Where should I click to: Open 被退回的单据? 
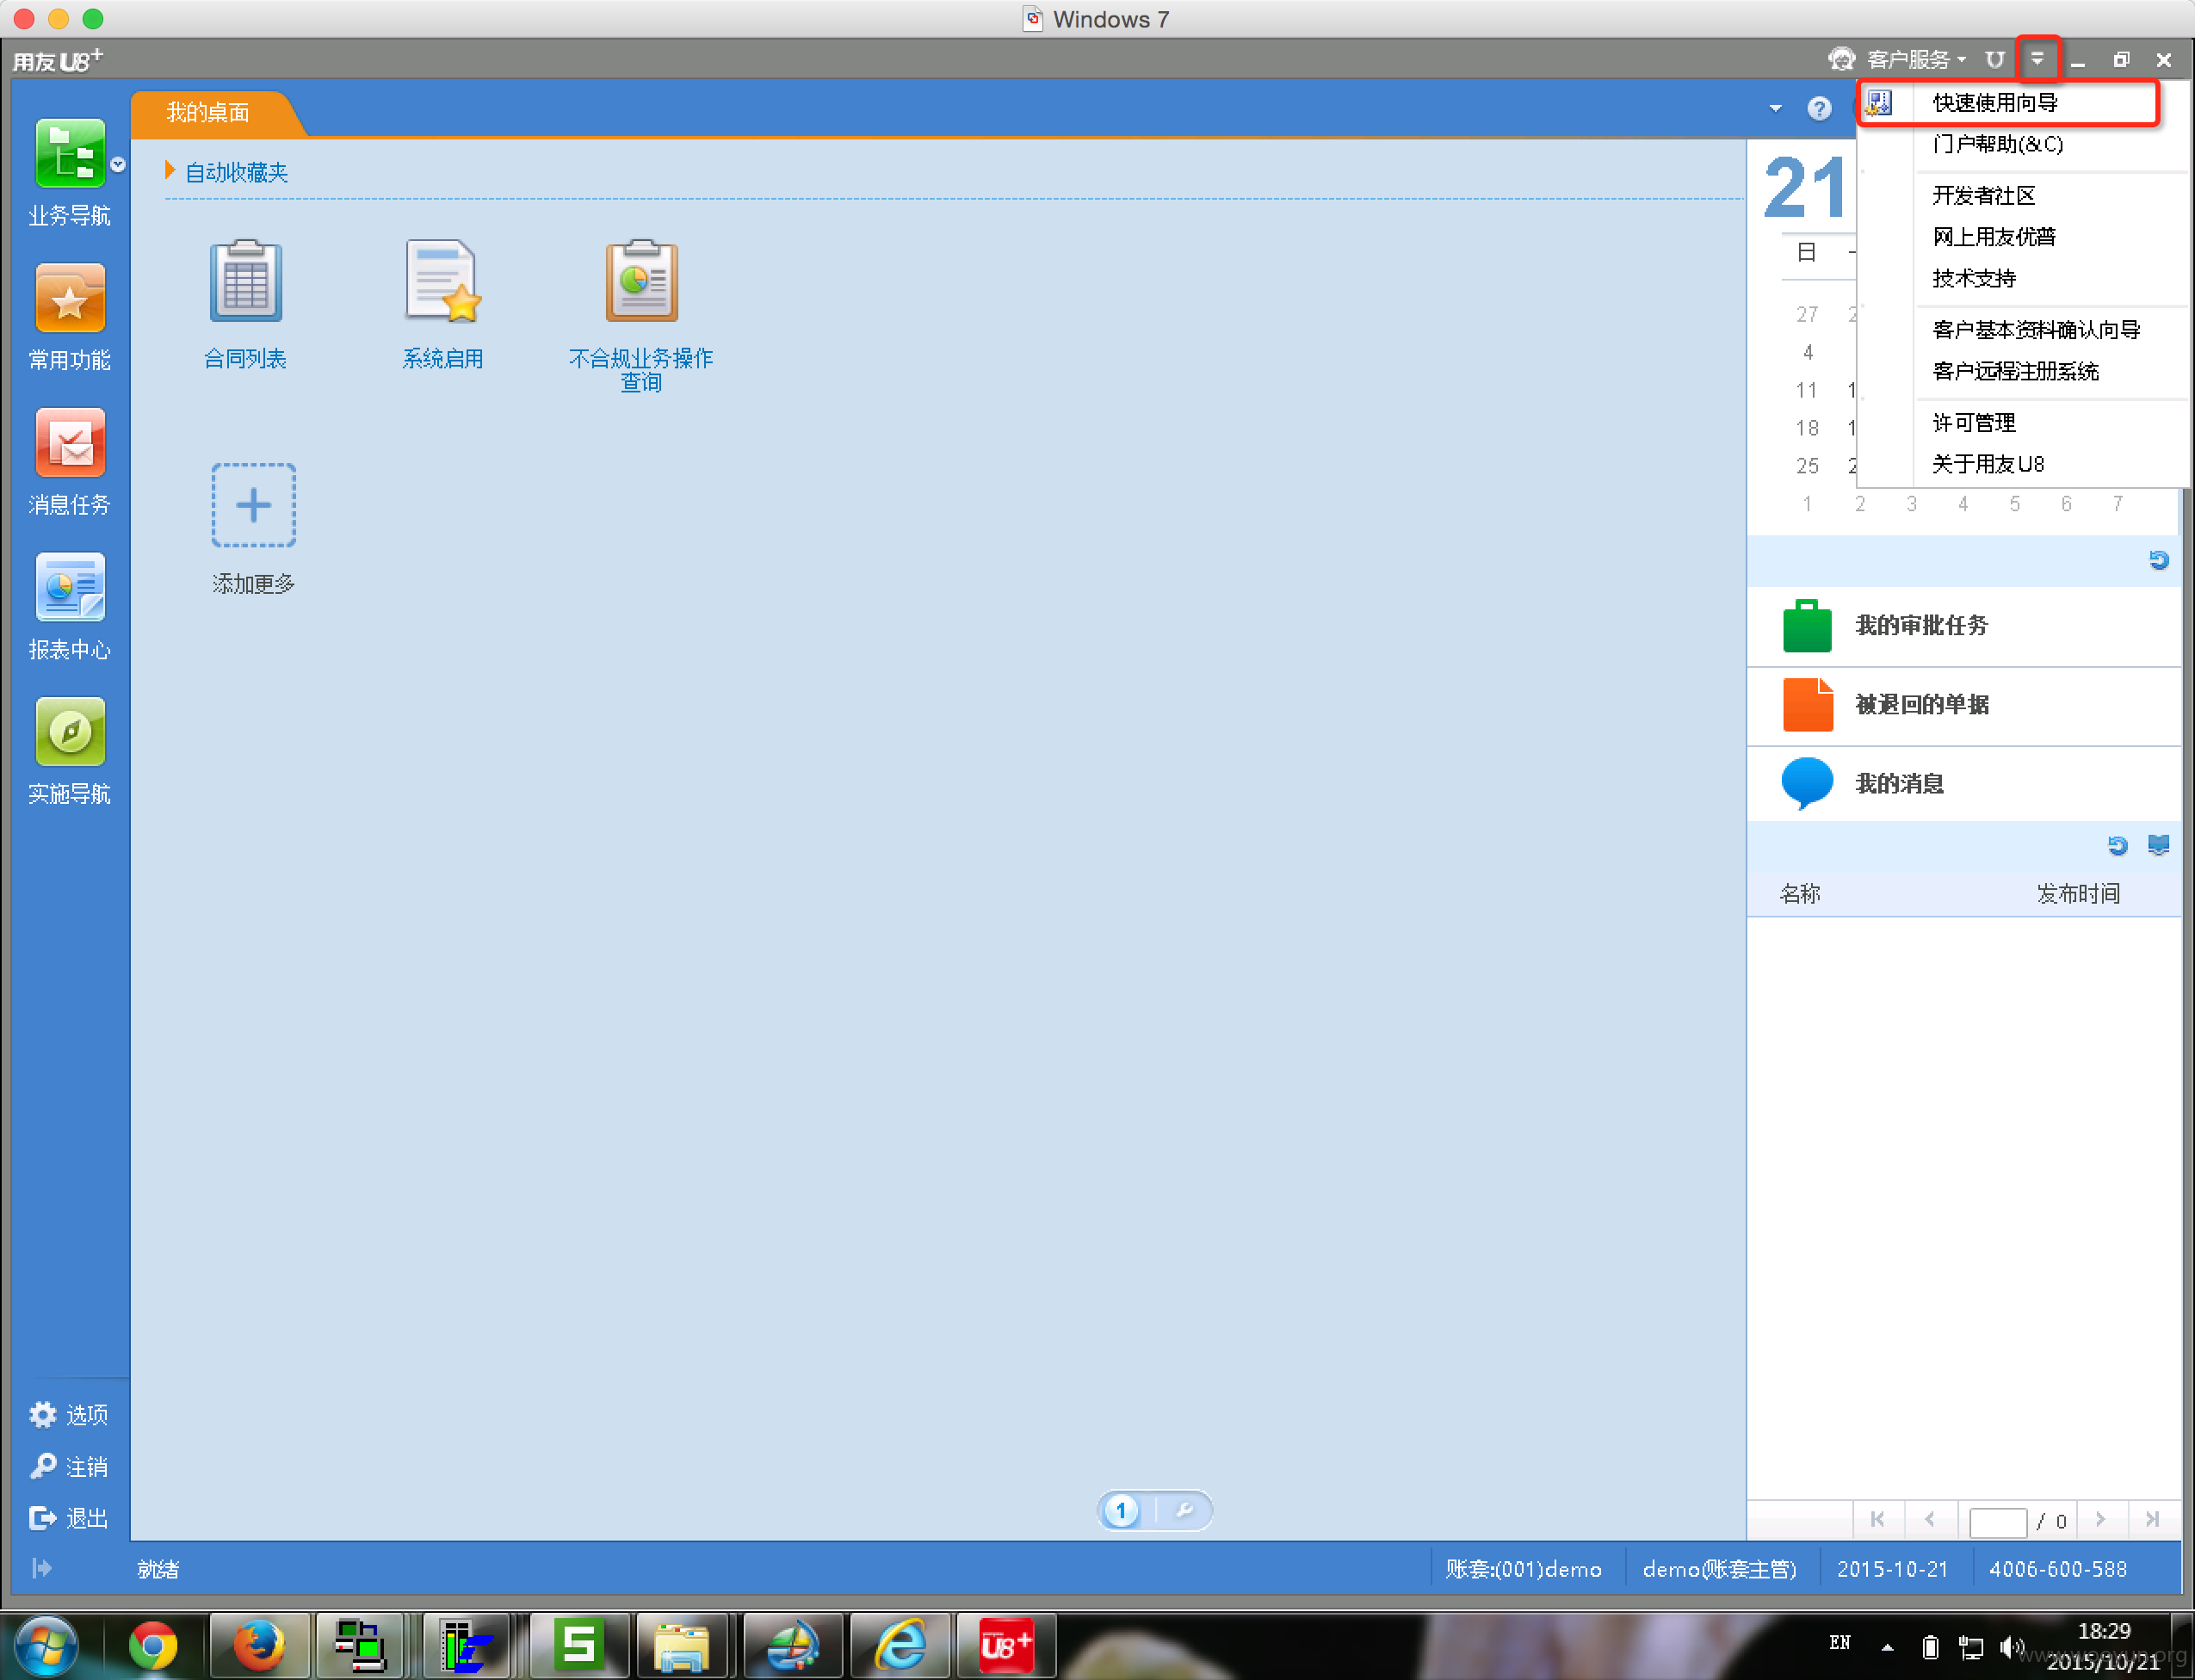[x=1964, y=705]
